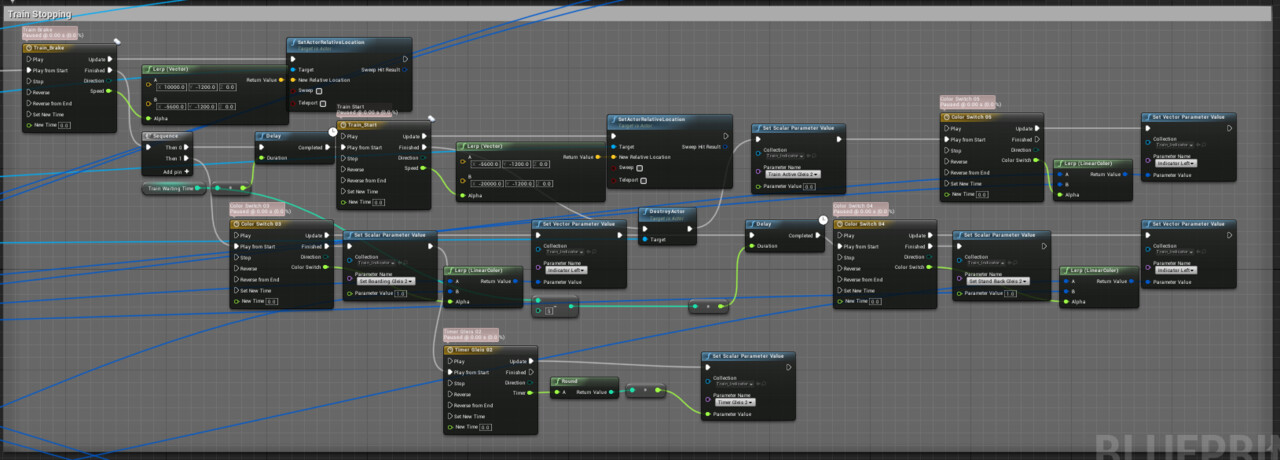Click Finished output pin on Train_Brake
The image size is (1280, 460).
(111, 70)
